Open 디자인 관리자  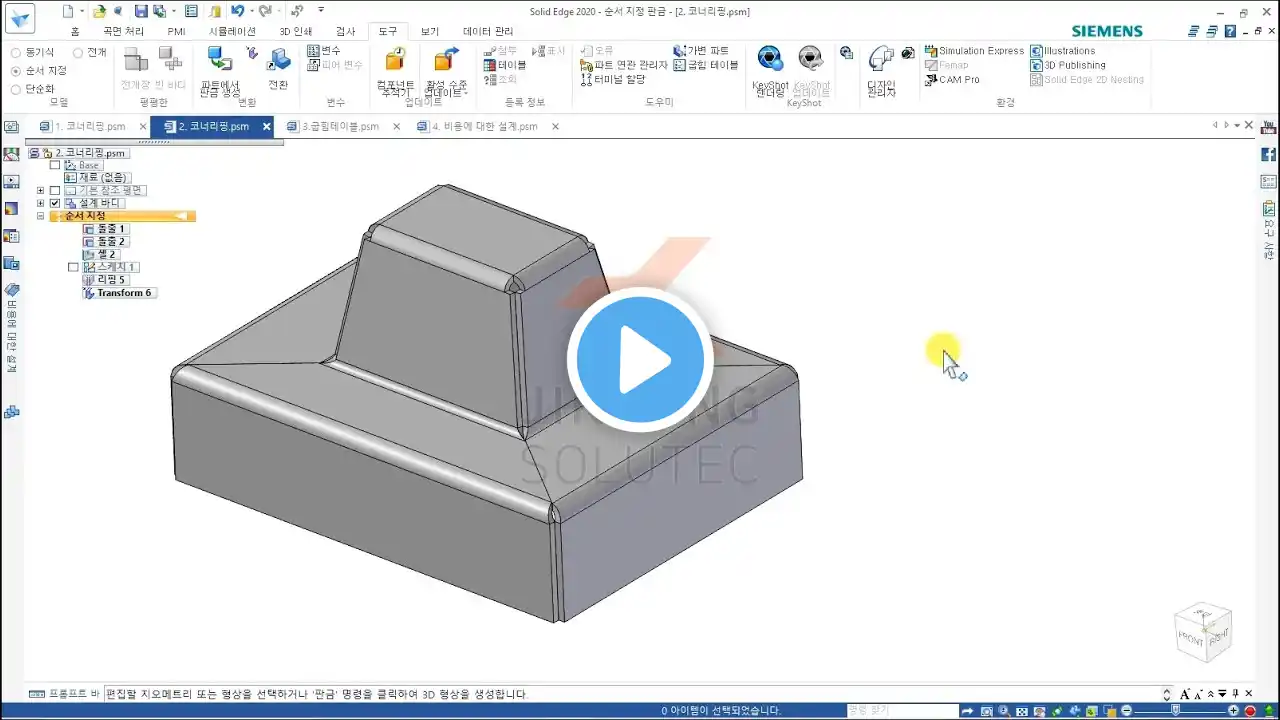tap(881, 72)
